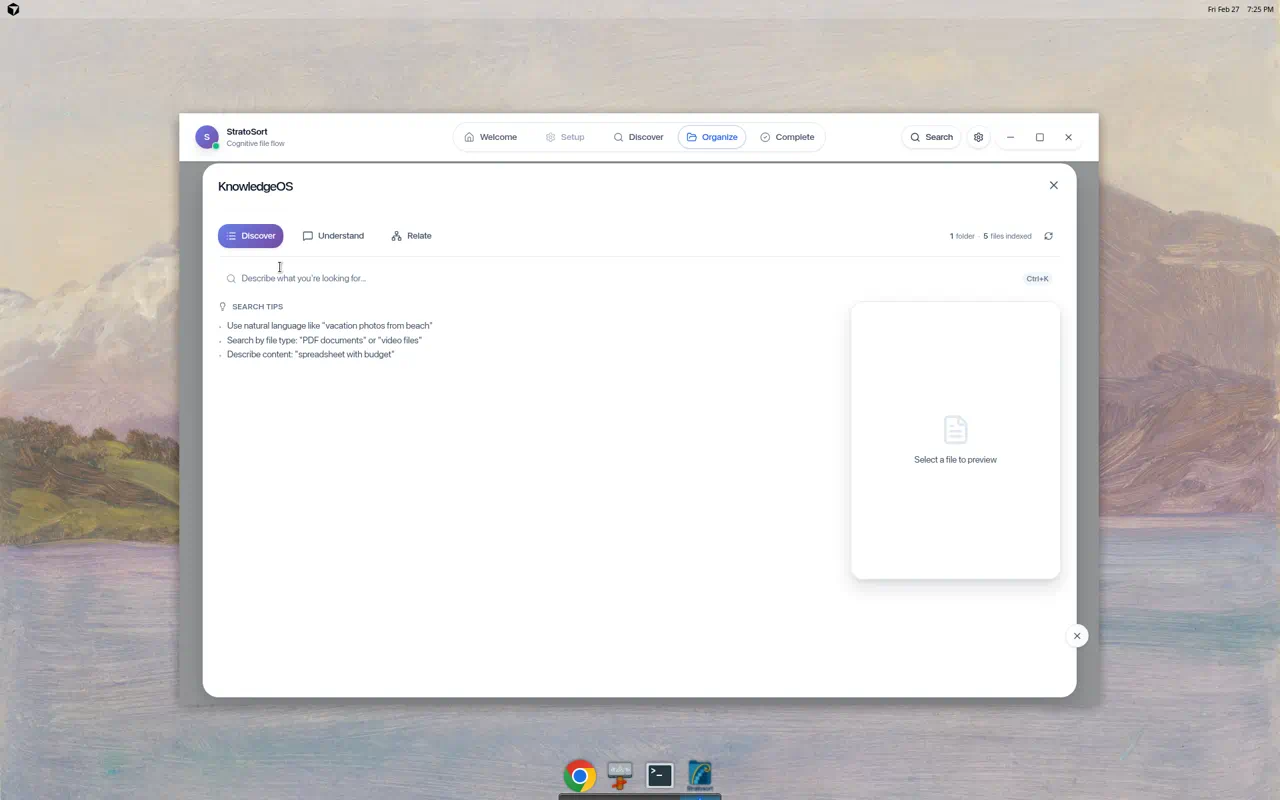Image resolution: width=1280 pixels, height=800 pixels.
Task: Click the refresh icon near files indexed count
Action: coord(1048,235)
